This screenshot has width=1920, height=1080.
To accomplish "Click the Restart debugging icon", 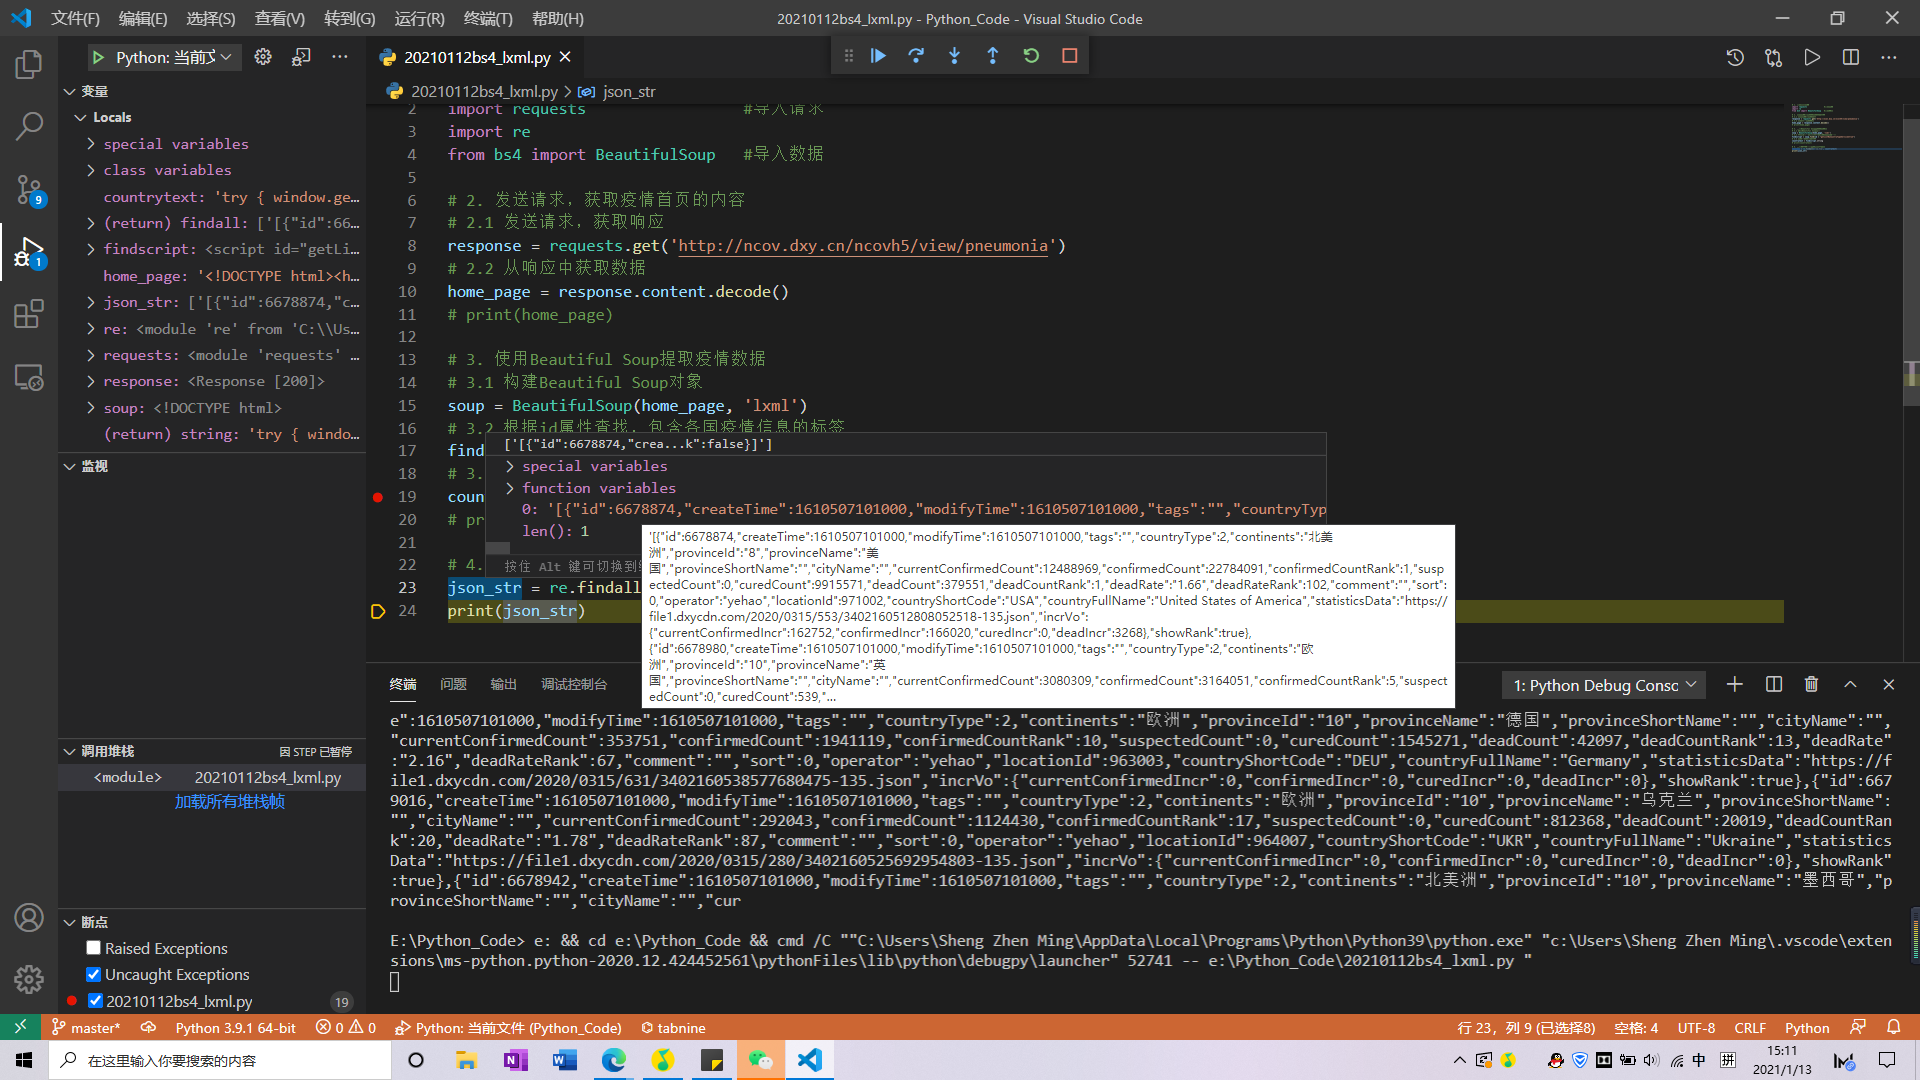I will click(x=1031, y=56).
